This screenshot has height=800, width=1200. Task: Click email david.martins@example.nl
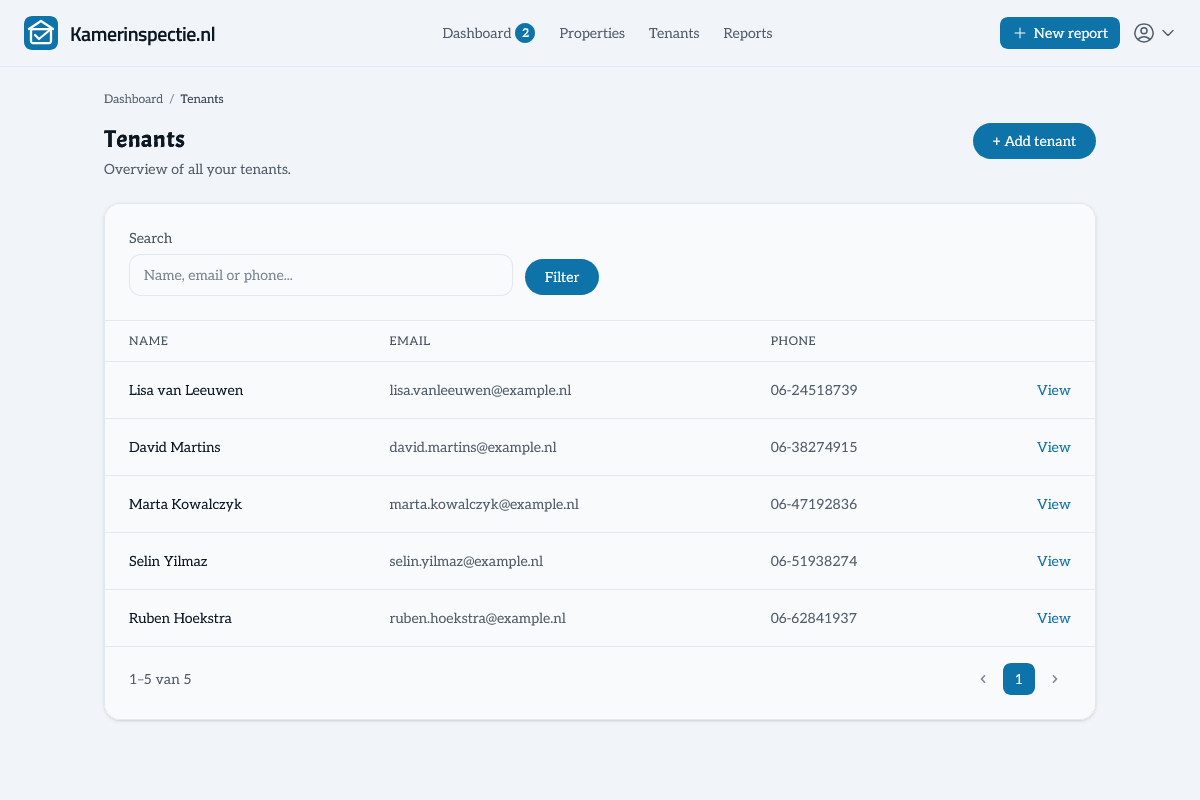473,447
